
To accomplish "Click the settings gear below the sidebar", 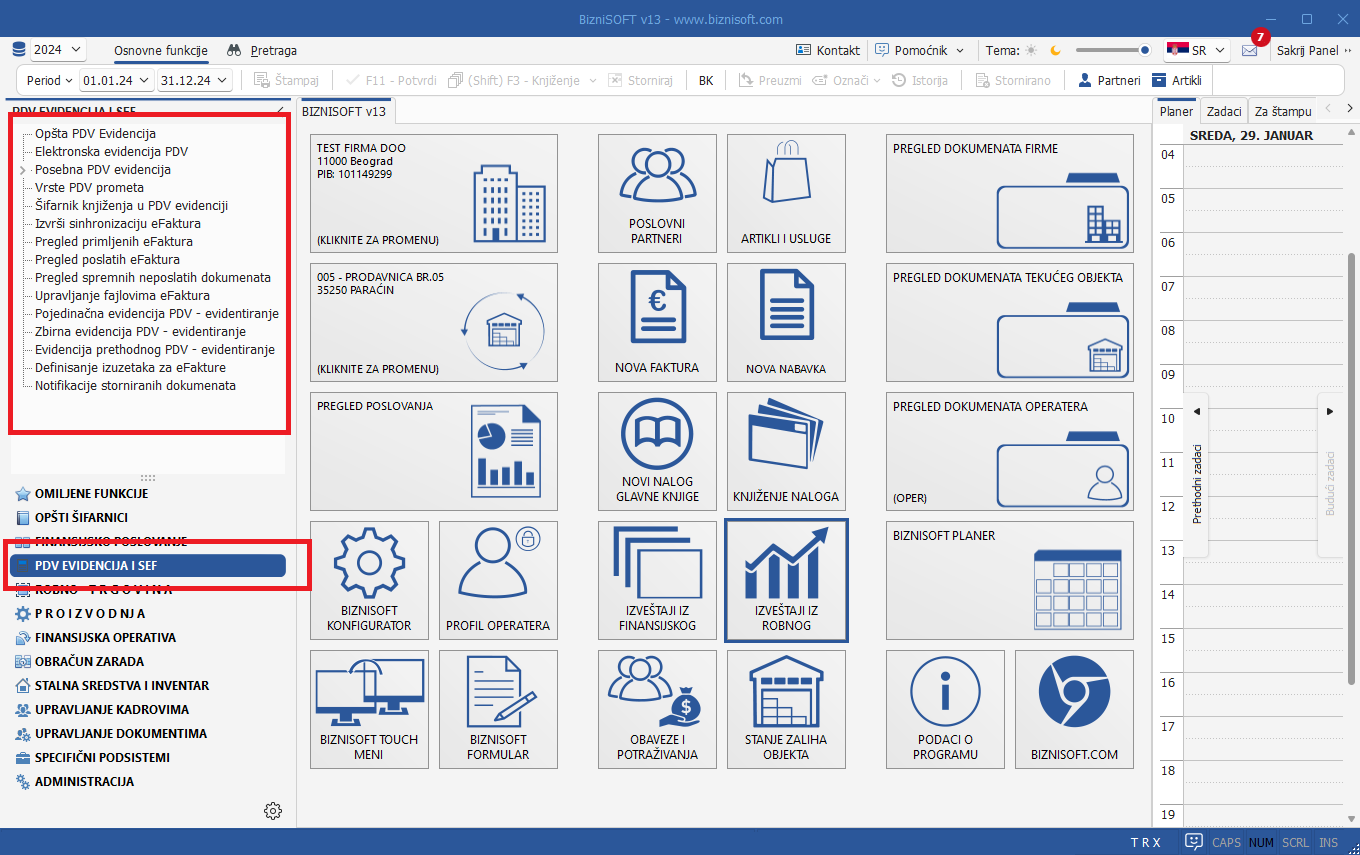I will pyautogui.click(x=272, y=810).
